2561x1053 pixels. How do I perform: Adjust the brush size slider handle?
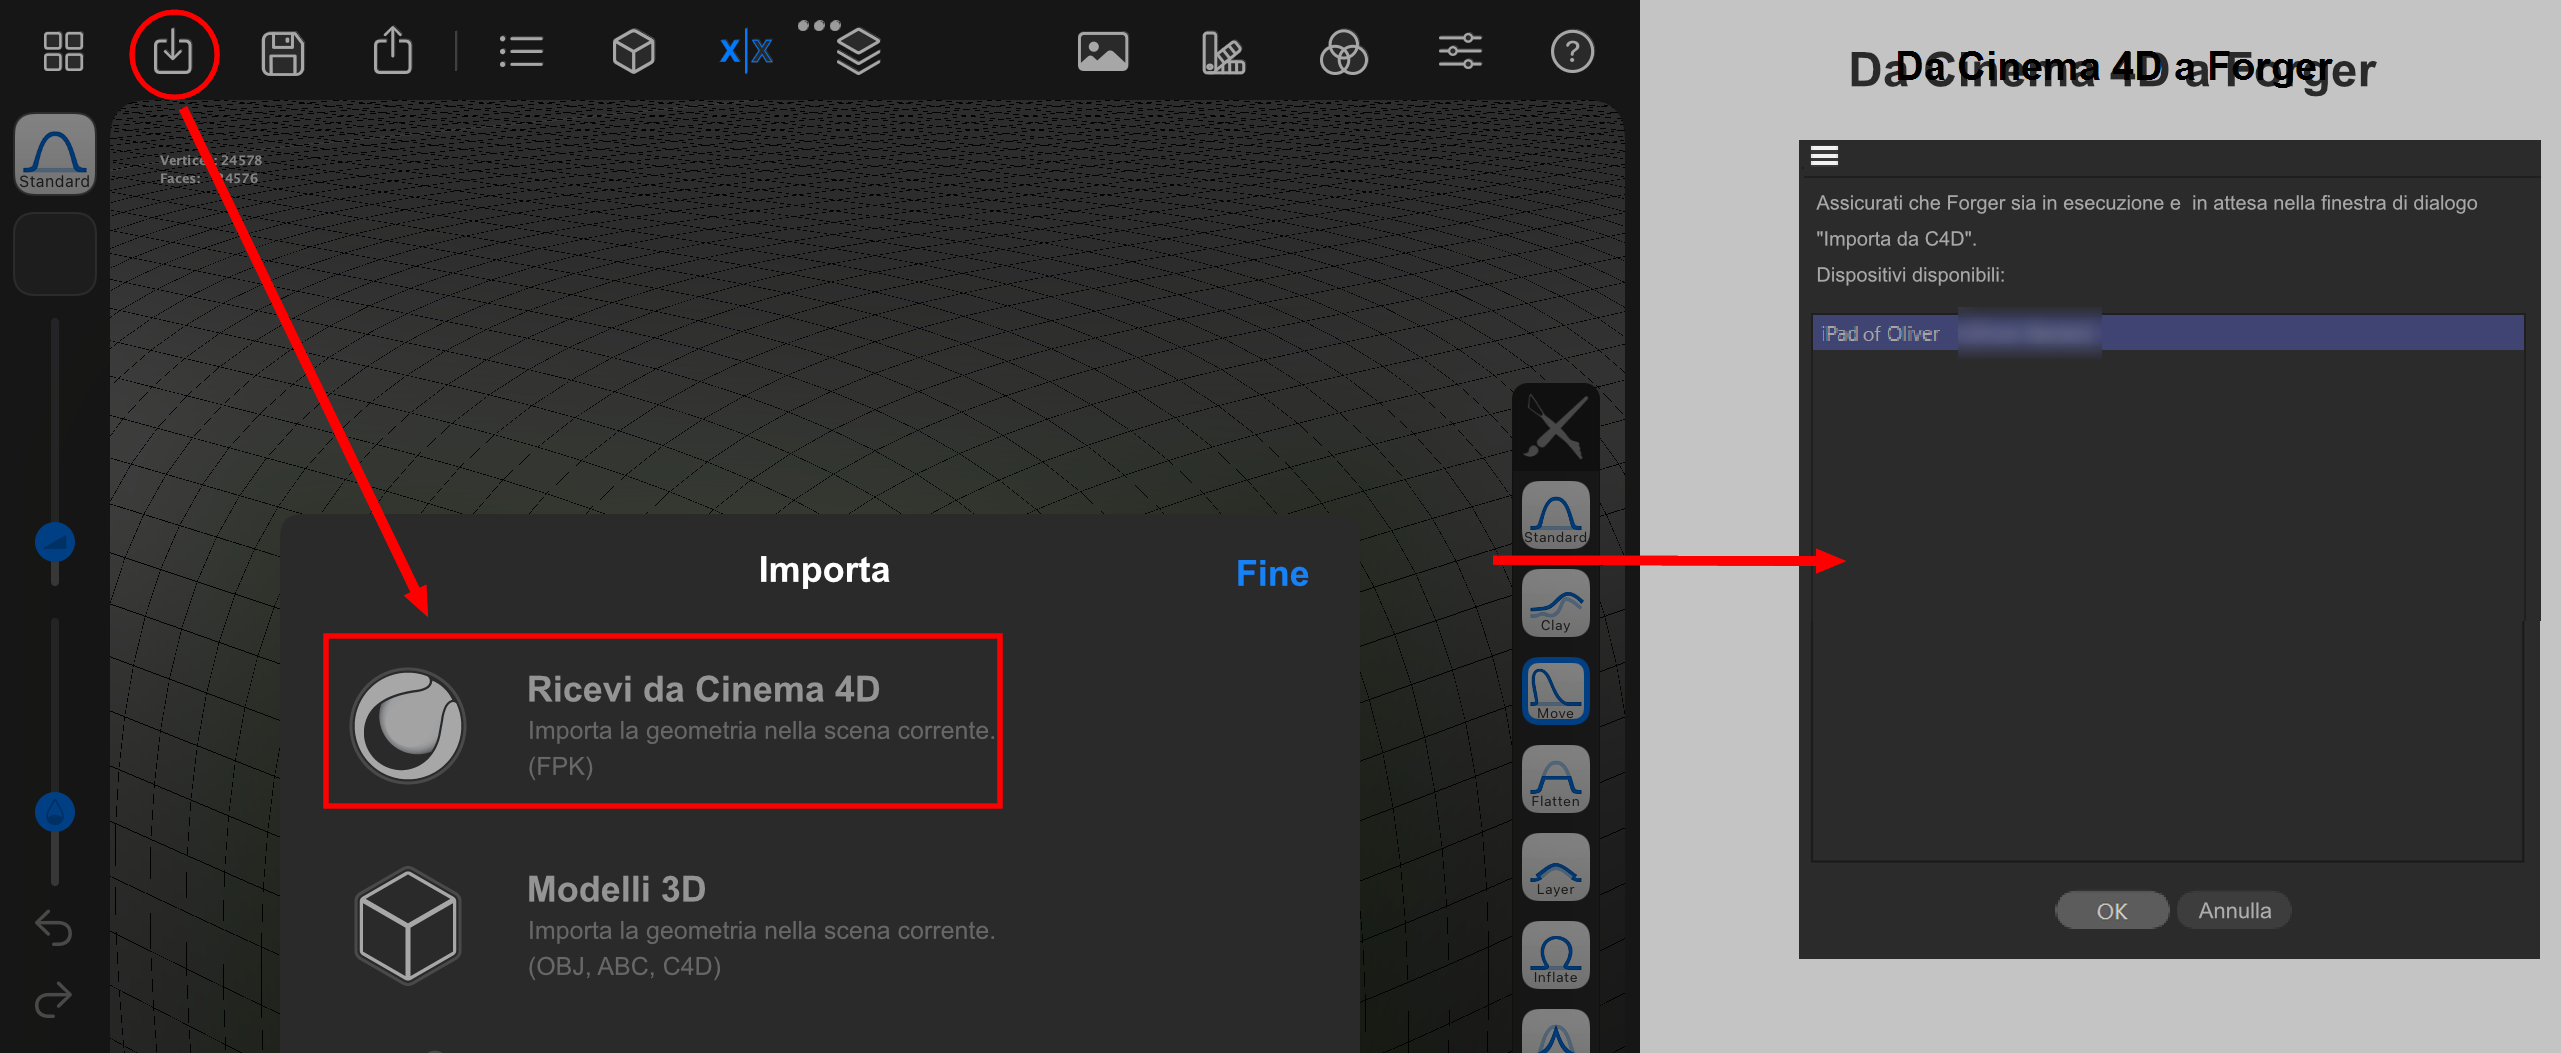click(55, 543)
